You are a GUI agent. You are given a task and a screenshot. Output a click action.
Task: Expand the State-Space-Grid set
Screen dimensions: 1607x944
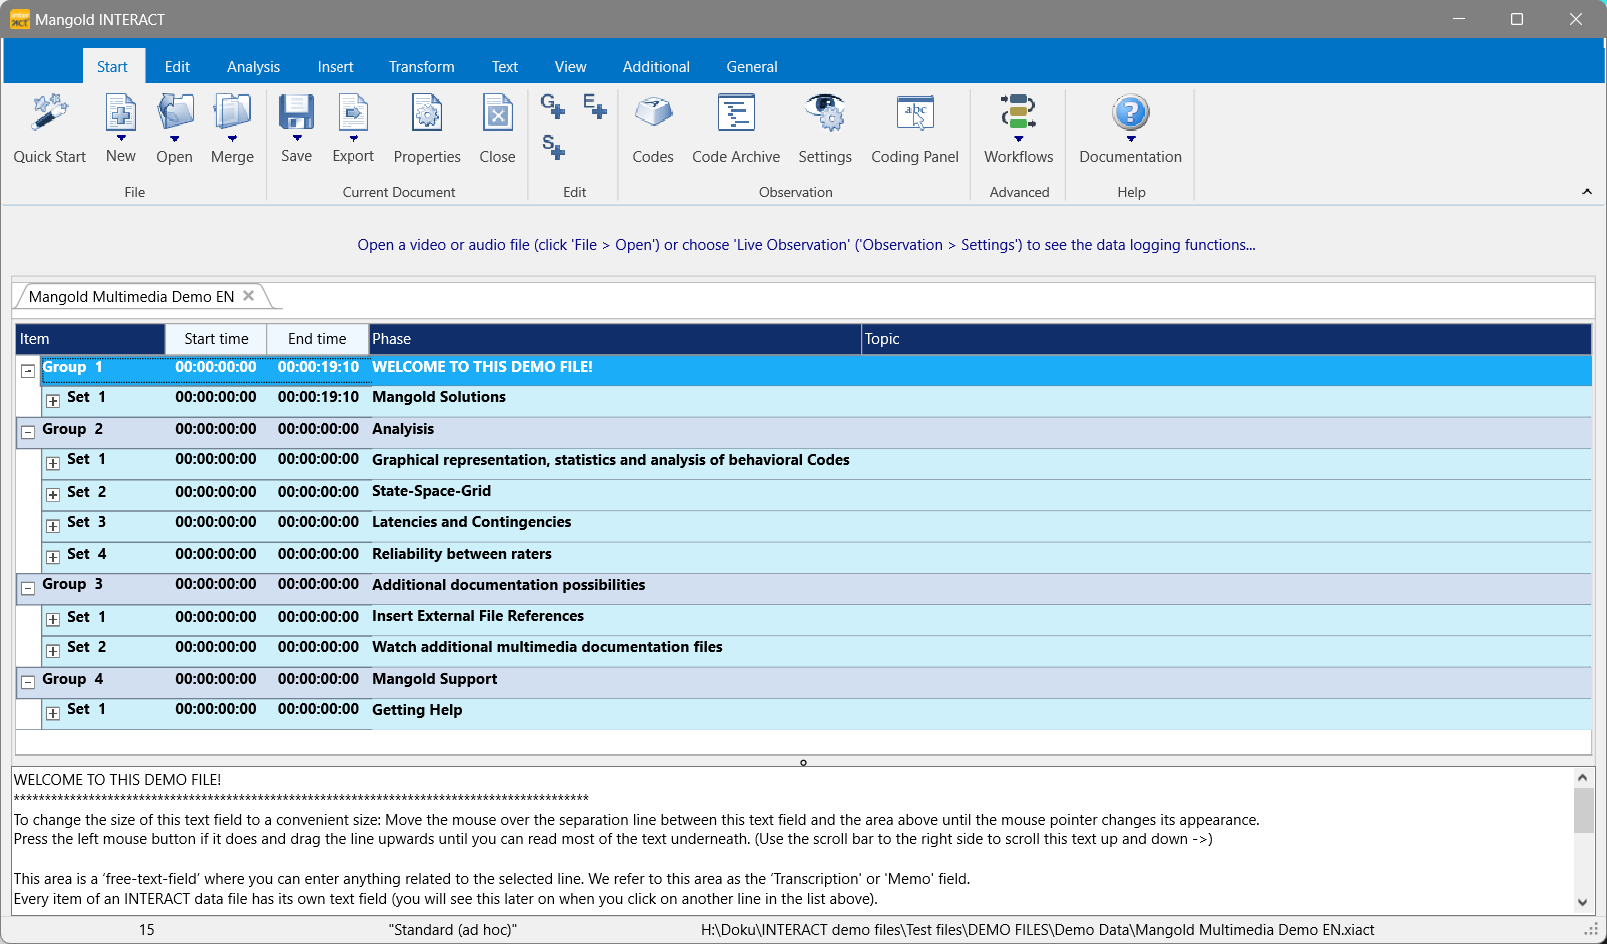pyautogui.click(x=53, y=495)
